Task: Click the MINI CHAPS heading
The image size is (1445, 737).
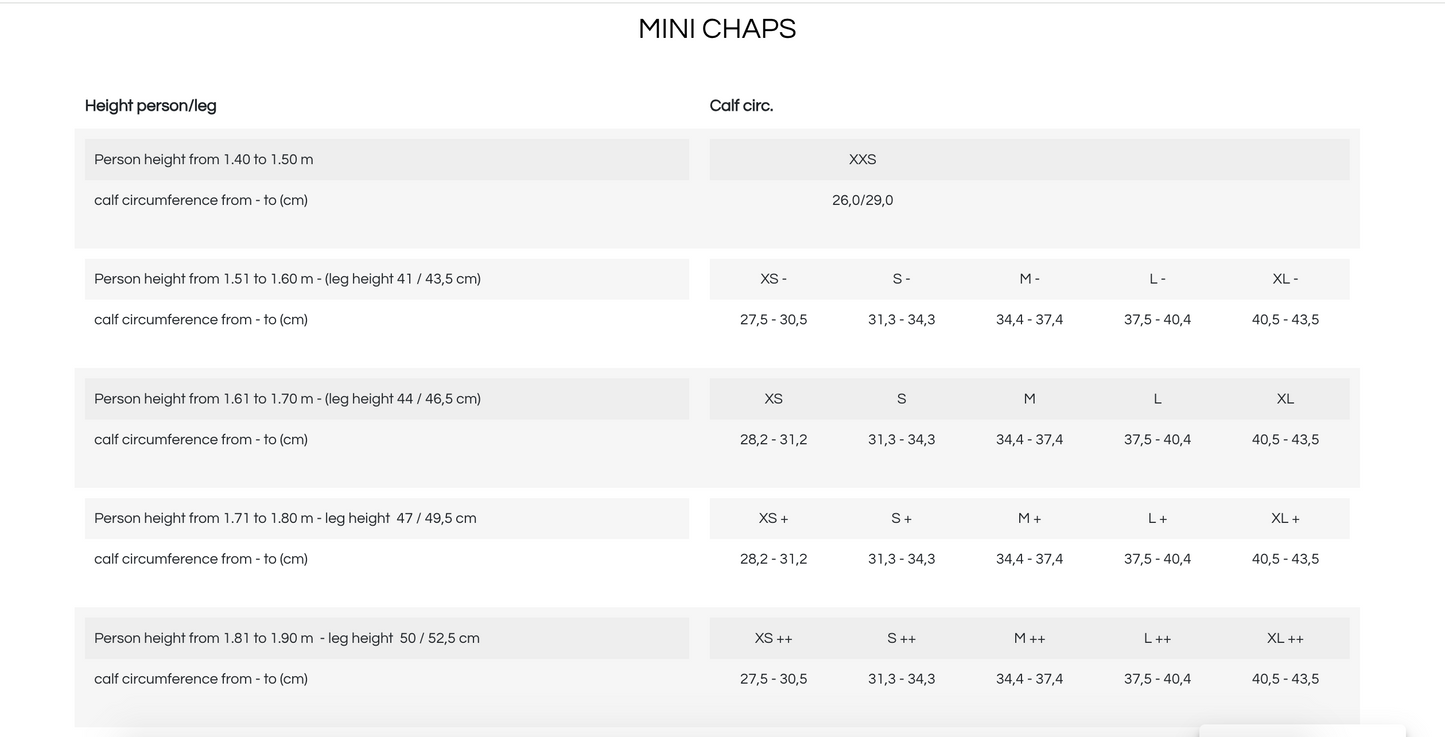Action: 717,29
